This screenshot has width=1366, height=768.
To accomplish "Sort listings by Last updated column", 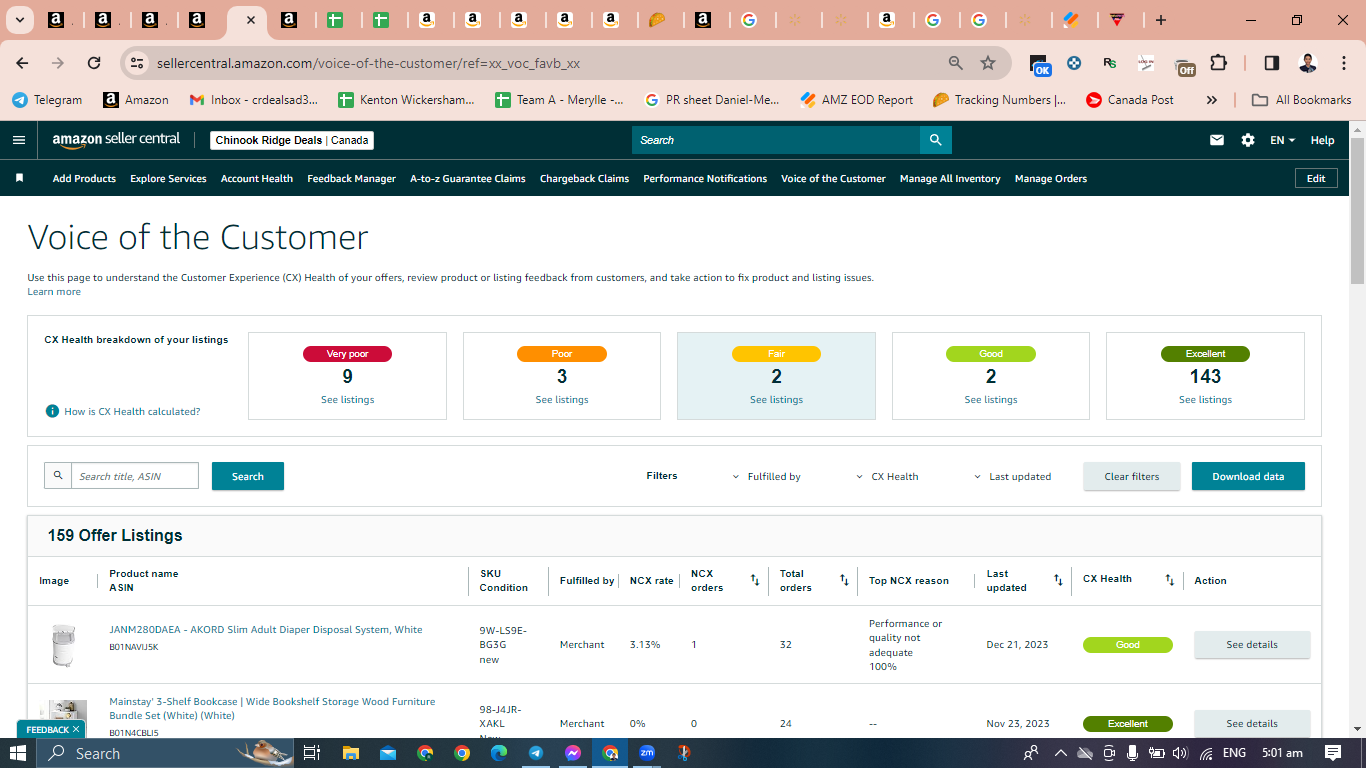I will [x=1058, y=580].
